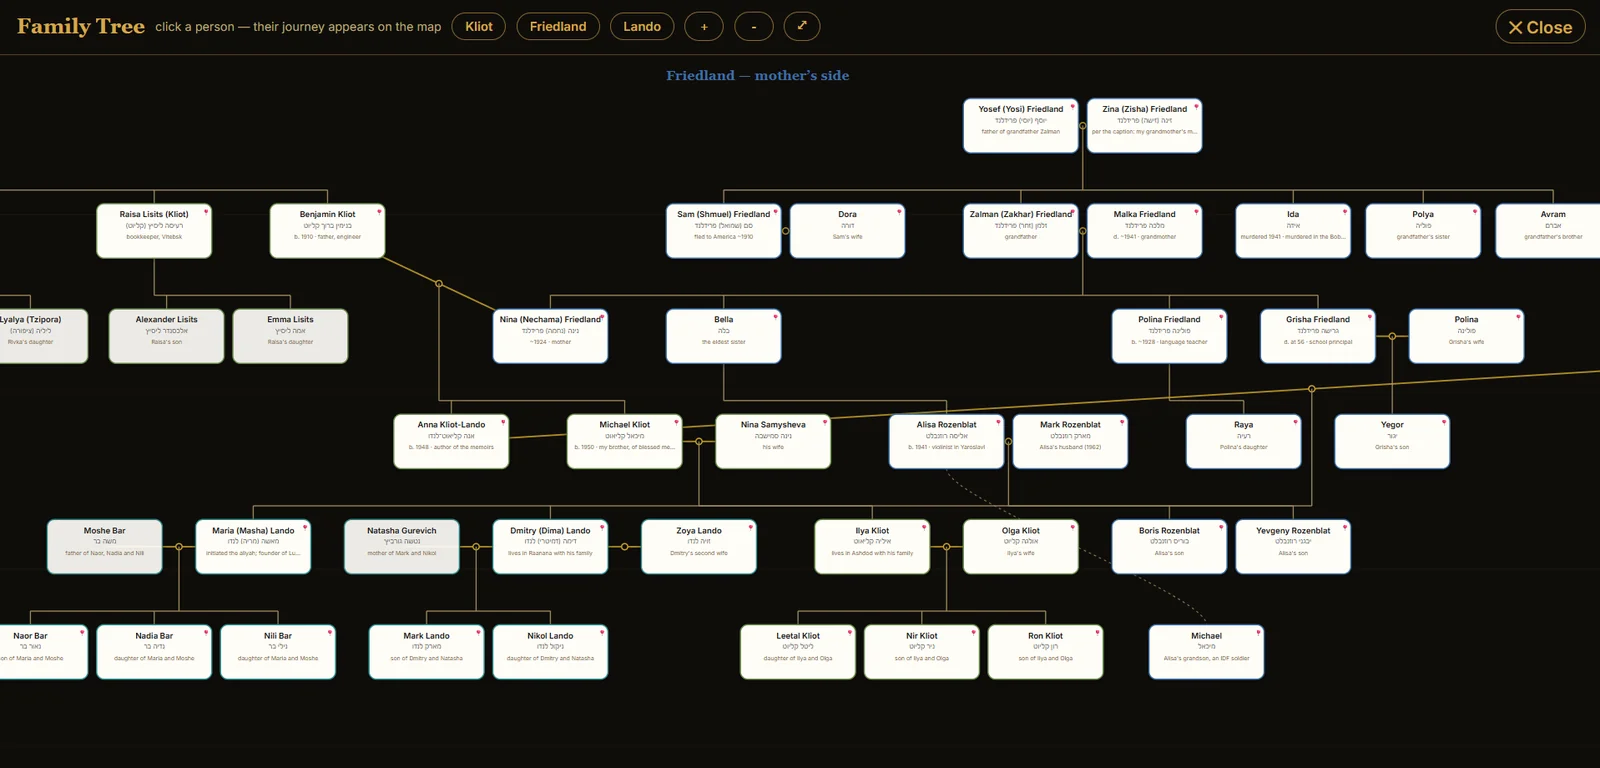Click the pin icon on Michael Kliot's card

pyautogui.click(x=676, y=422)
